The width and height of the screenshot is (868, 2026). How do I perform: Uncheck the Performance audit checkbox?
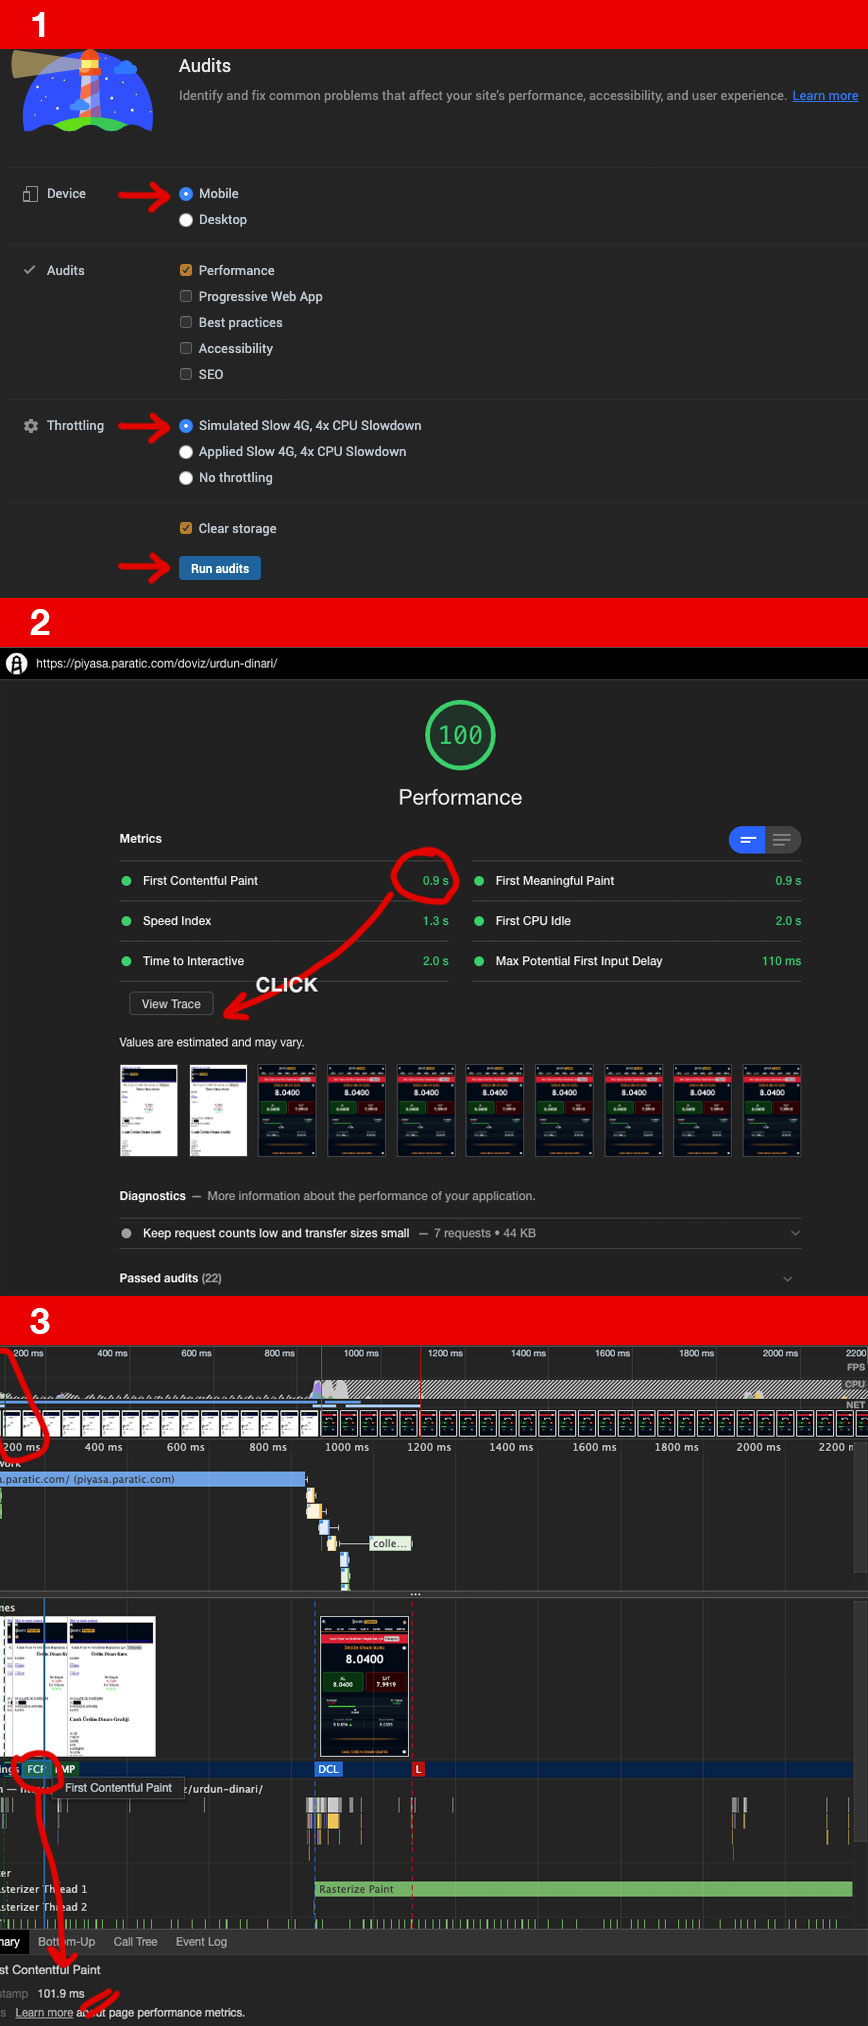pyautogui.click(x=186, y=270)
